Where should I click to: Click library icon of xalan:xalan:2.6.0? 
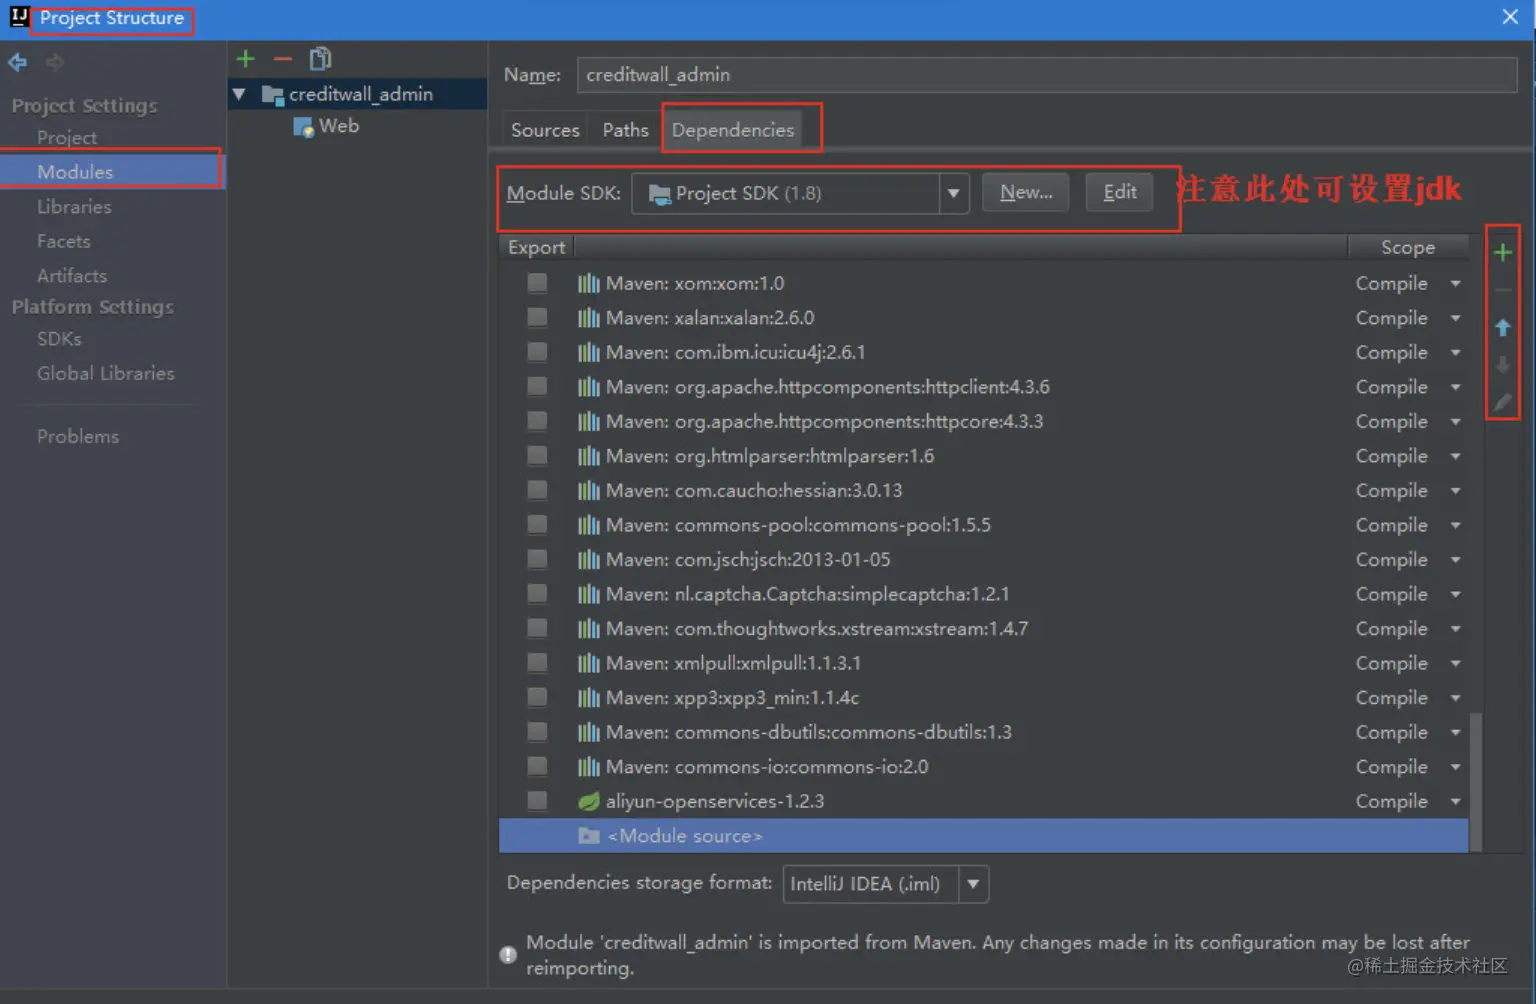pos(589,318)
